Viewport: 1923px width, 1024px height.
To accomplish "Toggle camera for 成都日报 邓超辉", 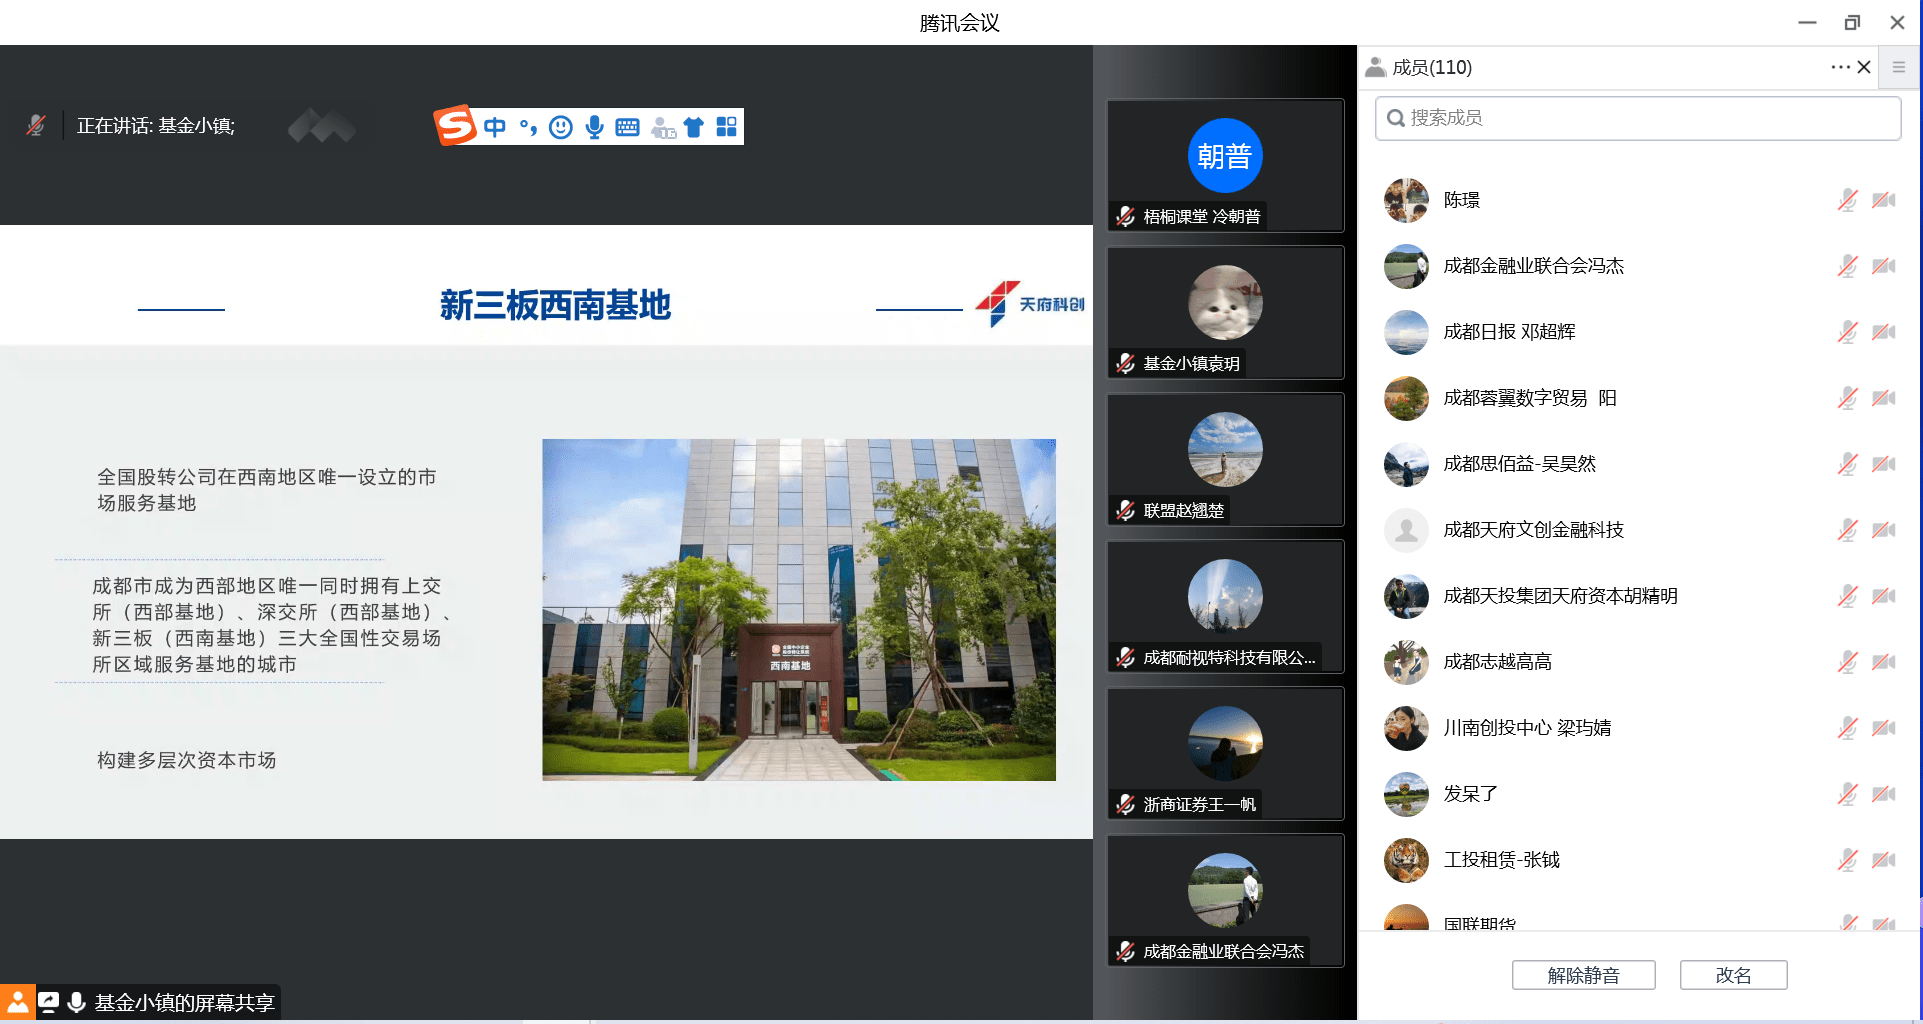I will (1884, 332).
